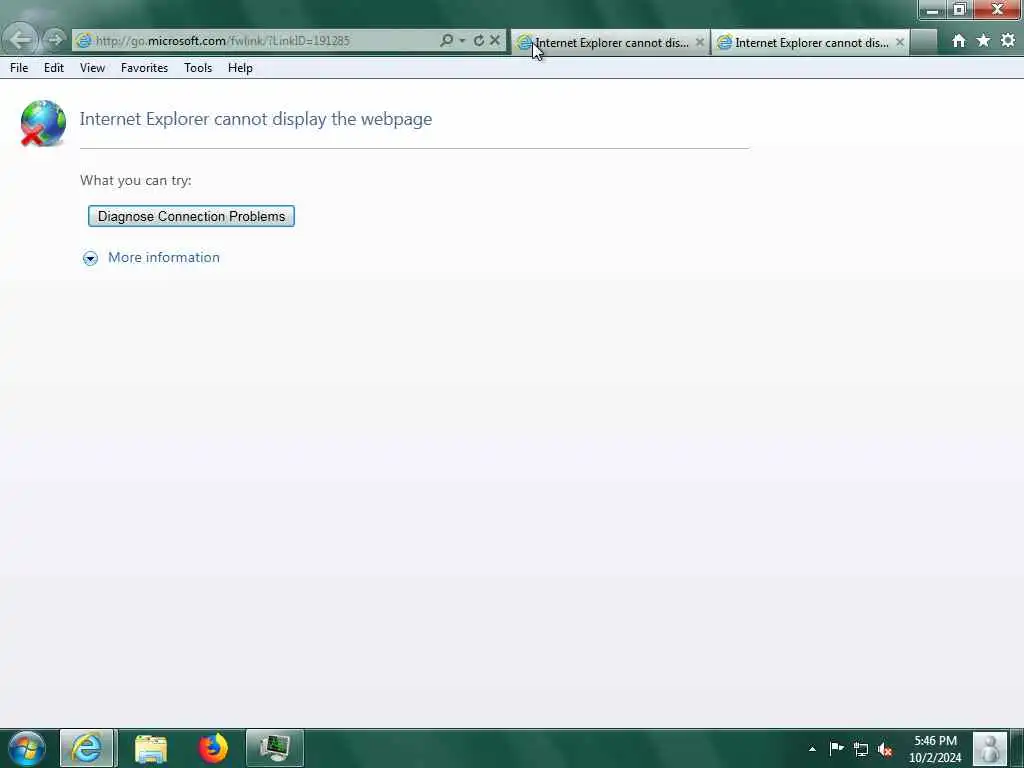This screenshot has width=1024, height=768.
Task: Open the File menu
Action: [19, 68]
